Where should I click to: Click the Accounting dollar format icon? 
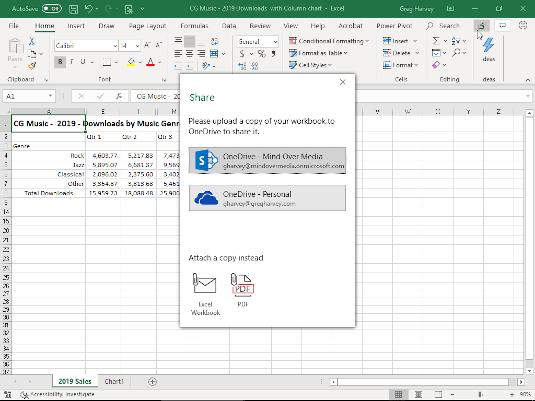point(242,54)
